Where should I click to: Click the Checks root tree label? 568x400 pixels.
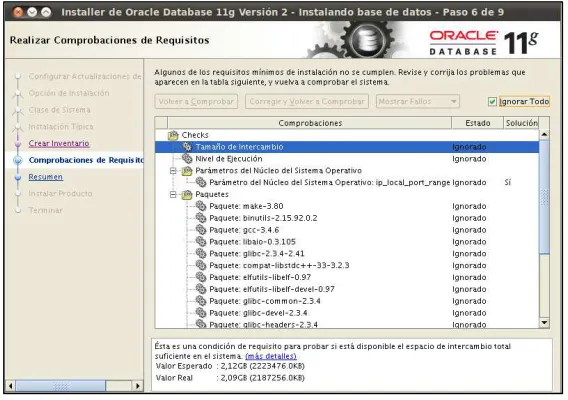195,135
